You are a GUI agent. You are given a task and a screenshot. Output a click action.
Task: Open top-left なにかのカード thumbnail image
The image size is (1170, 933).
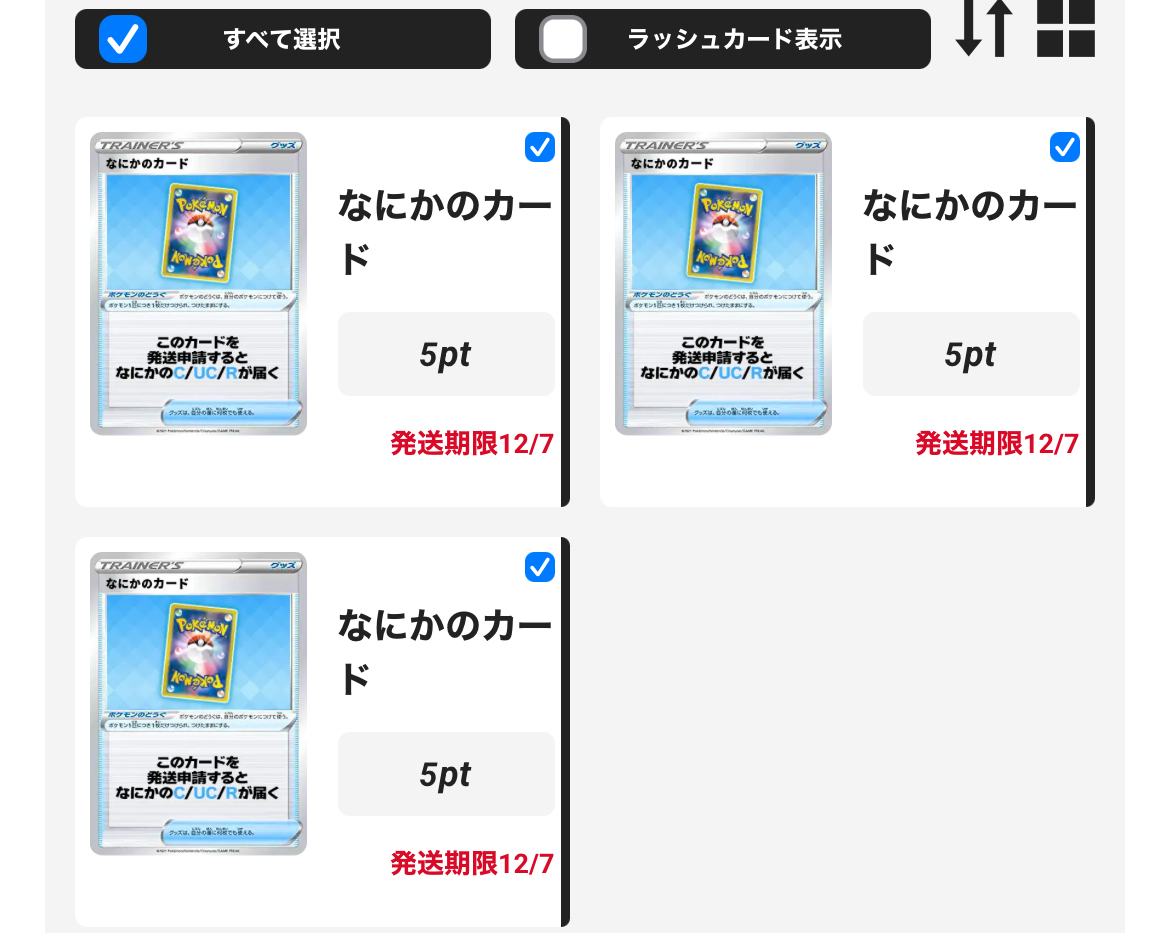(198, 284)
